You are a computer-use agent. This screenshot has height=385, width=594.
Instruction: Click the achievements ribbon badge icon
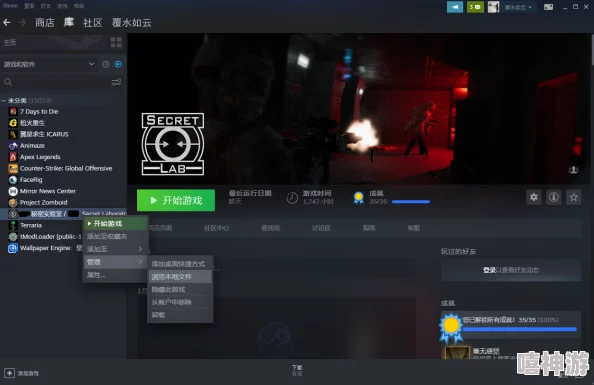pos(358,198)
